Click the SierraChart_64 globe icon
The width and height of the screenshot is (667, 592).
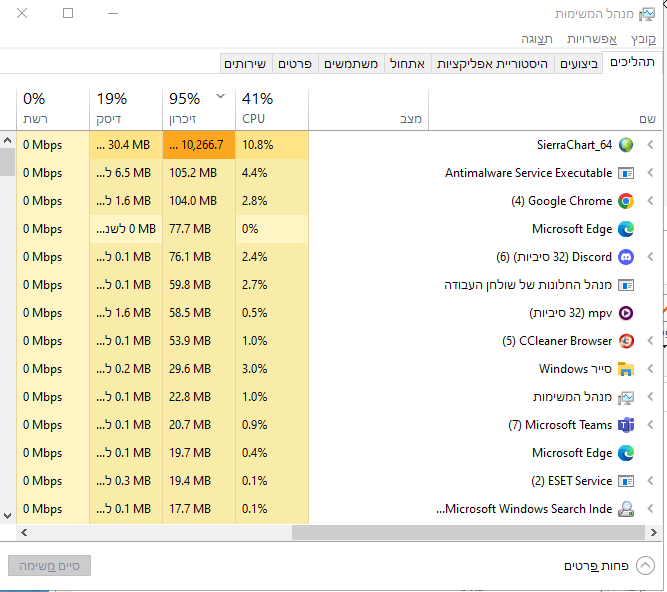(x=626, y=145)
